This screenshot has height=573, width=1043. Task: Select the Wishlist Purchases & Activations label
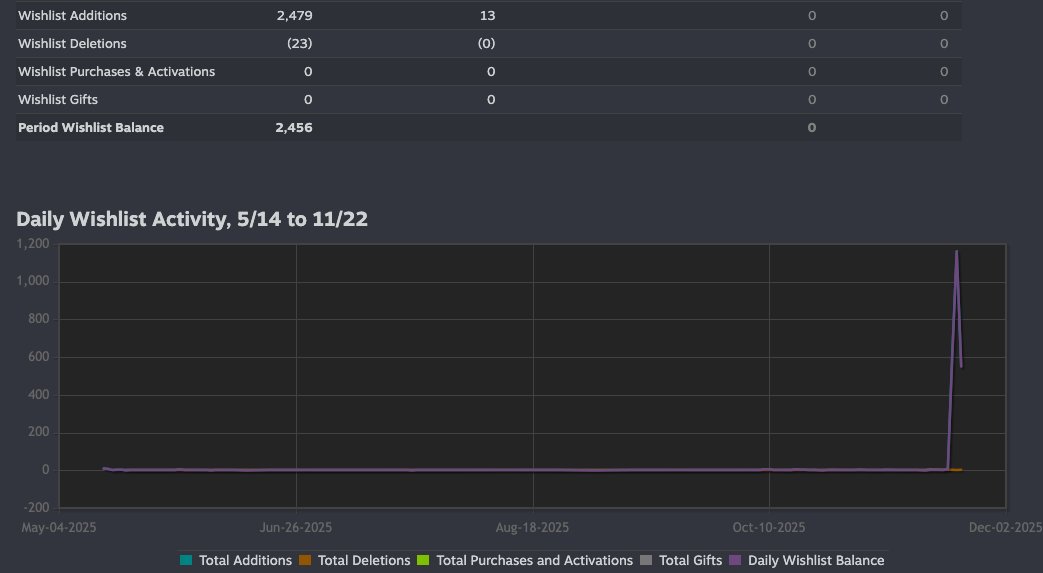pyautogui.click(x=116, y=71)
